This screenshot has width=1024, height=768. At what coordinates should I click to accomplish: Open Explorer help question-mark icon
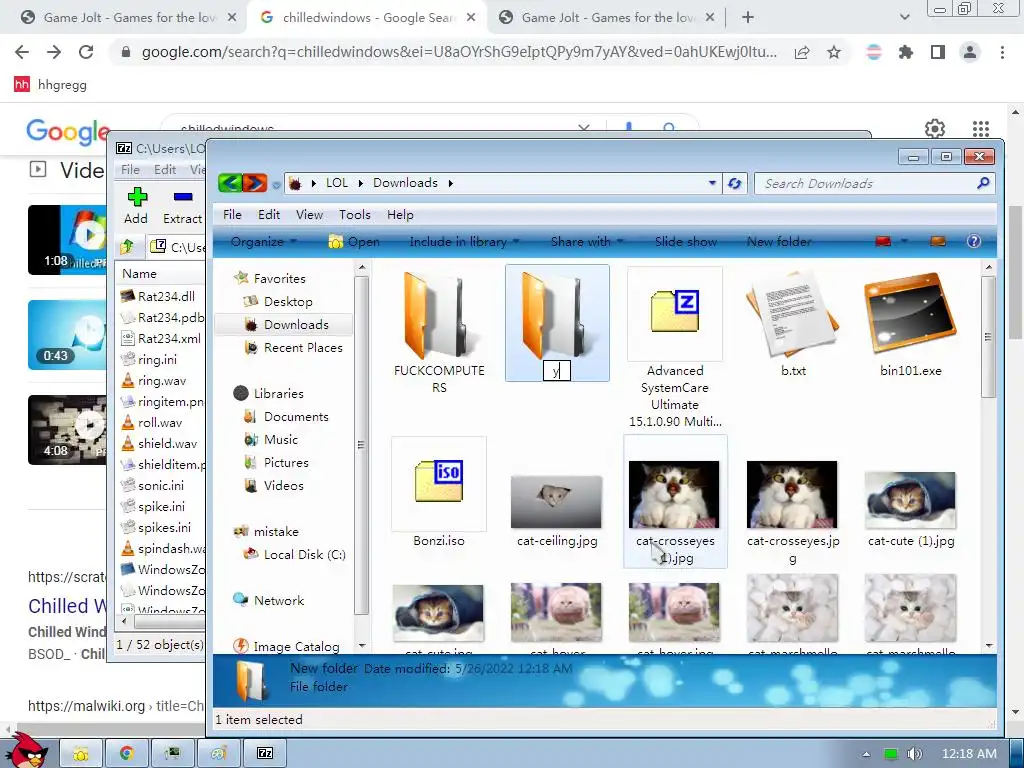click(974, 242)
